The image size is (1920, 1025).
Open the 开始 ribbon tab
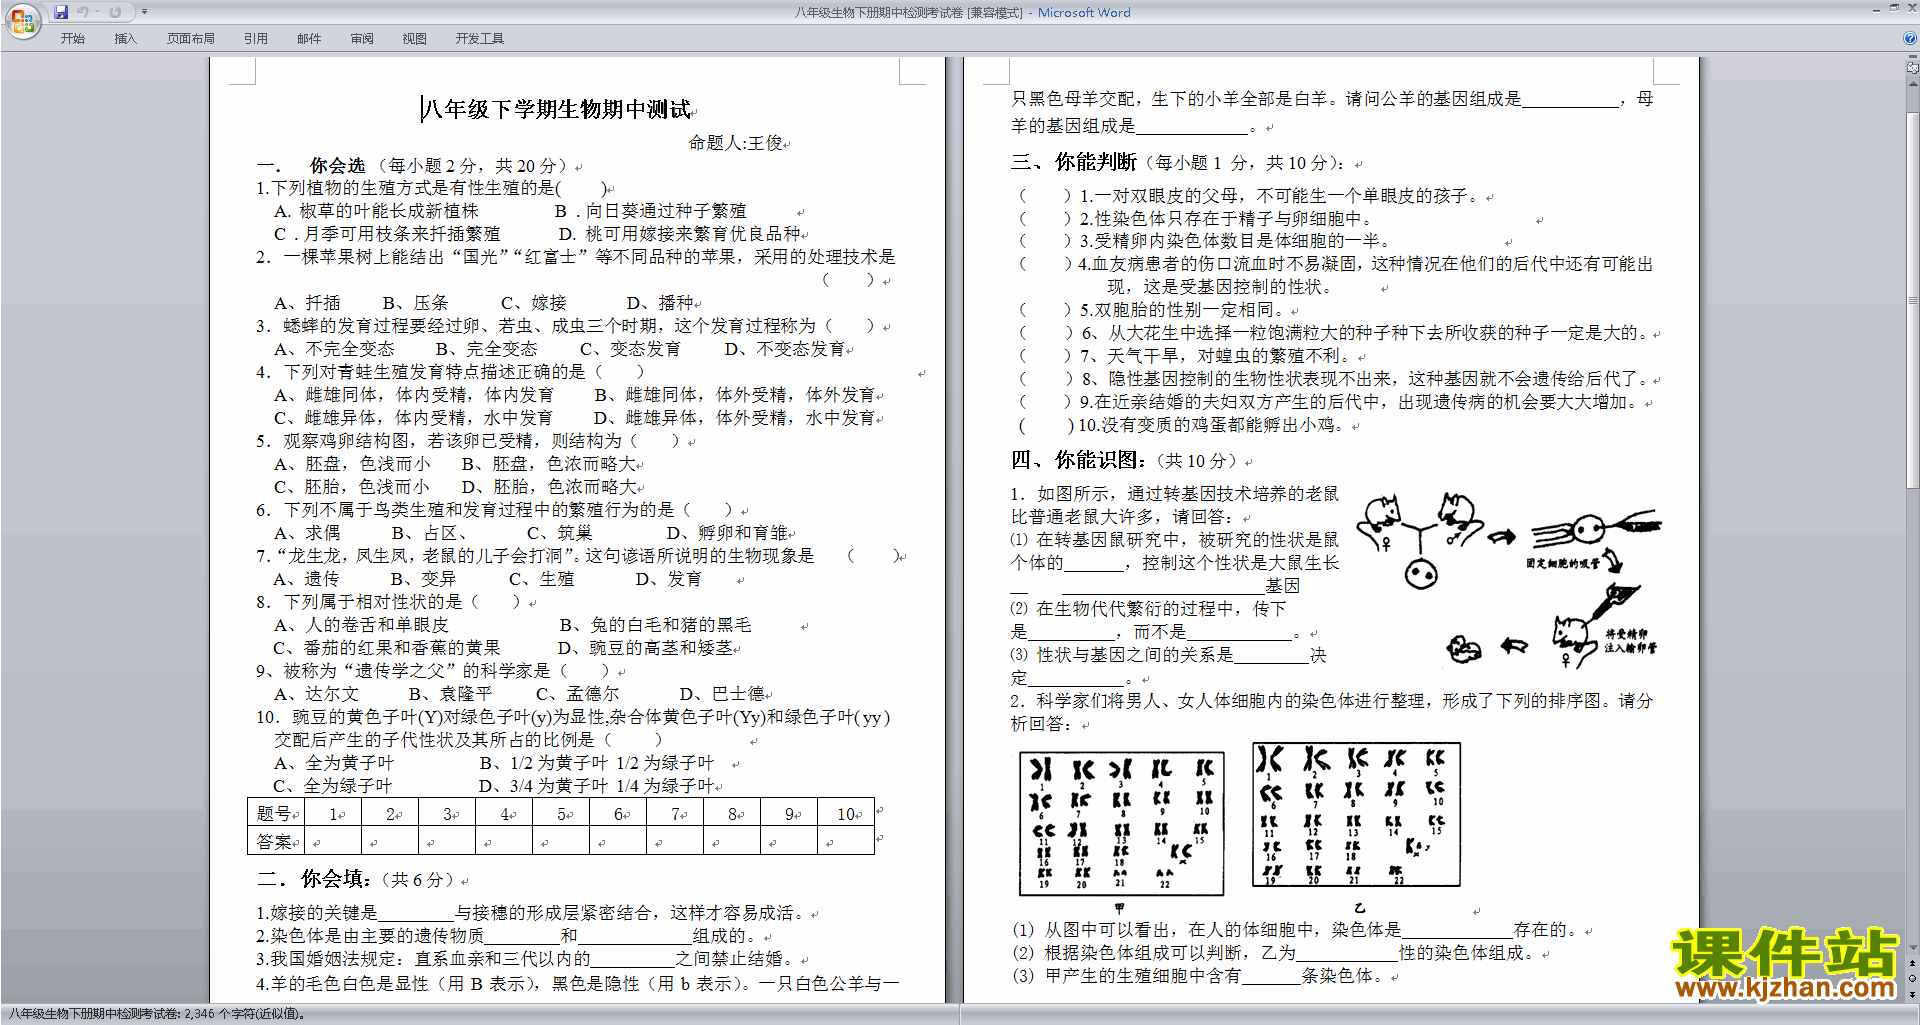[x=72, y=39]
